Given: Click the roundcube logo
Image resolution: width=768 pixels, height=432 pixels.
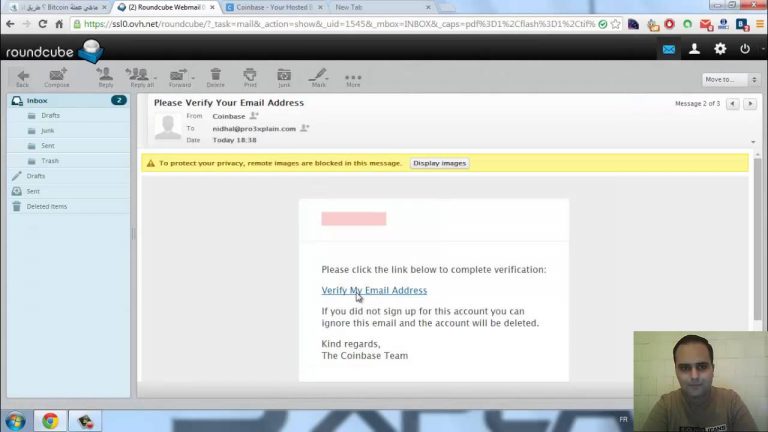Looking at the screenshot, I should [54, 51].
